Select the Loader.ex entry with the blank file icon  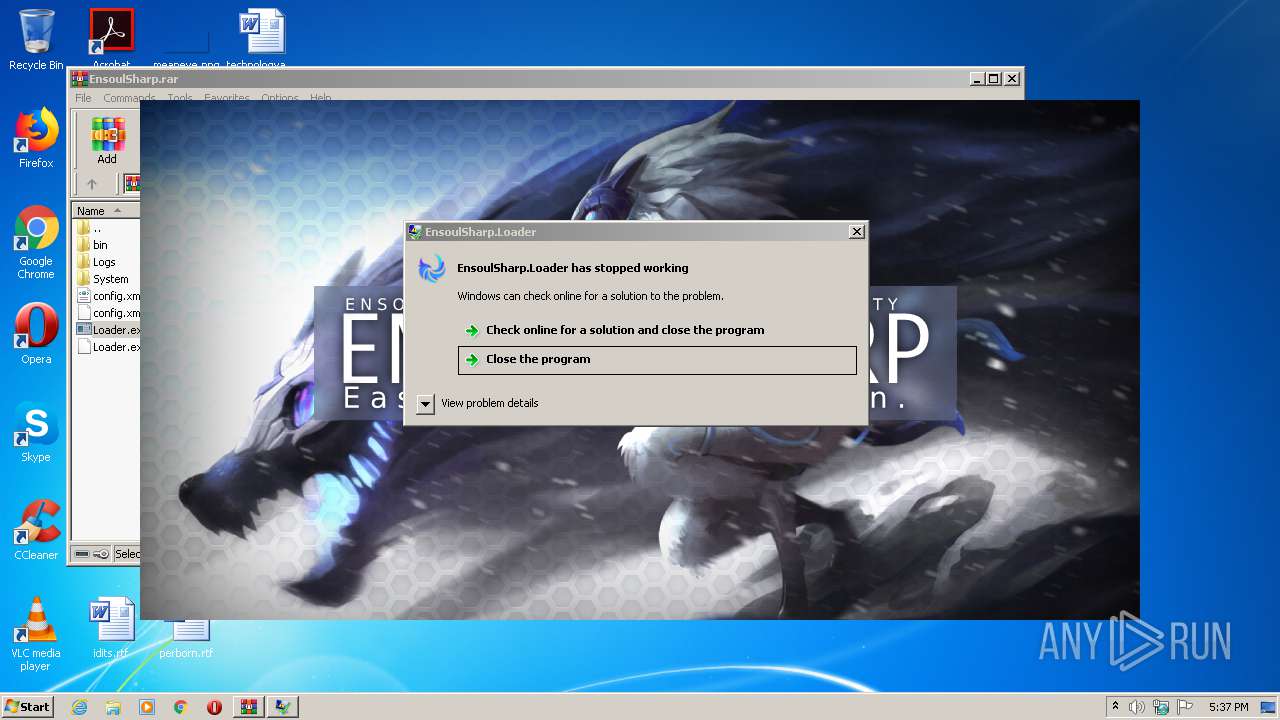[108, 347]
